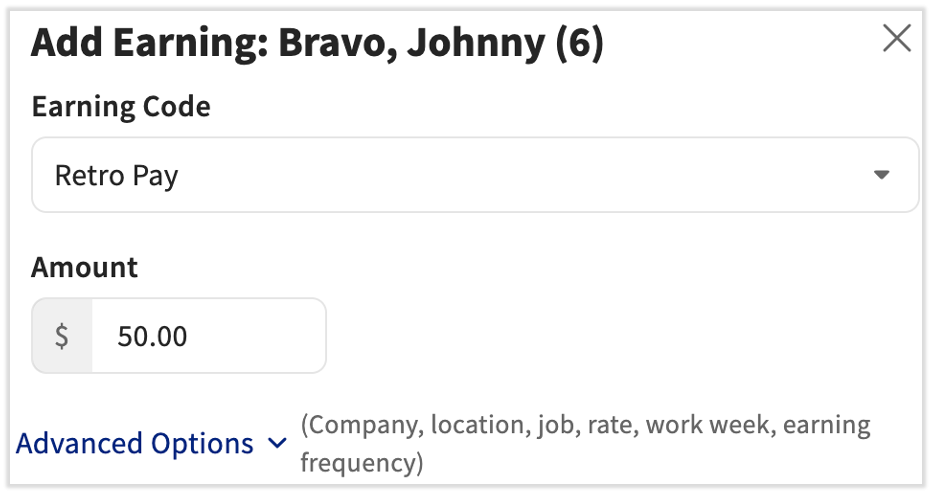Open the Earning Code dropdown
The image size is (934, 496).
point(475,175)
